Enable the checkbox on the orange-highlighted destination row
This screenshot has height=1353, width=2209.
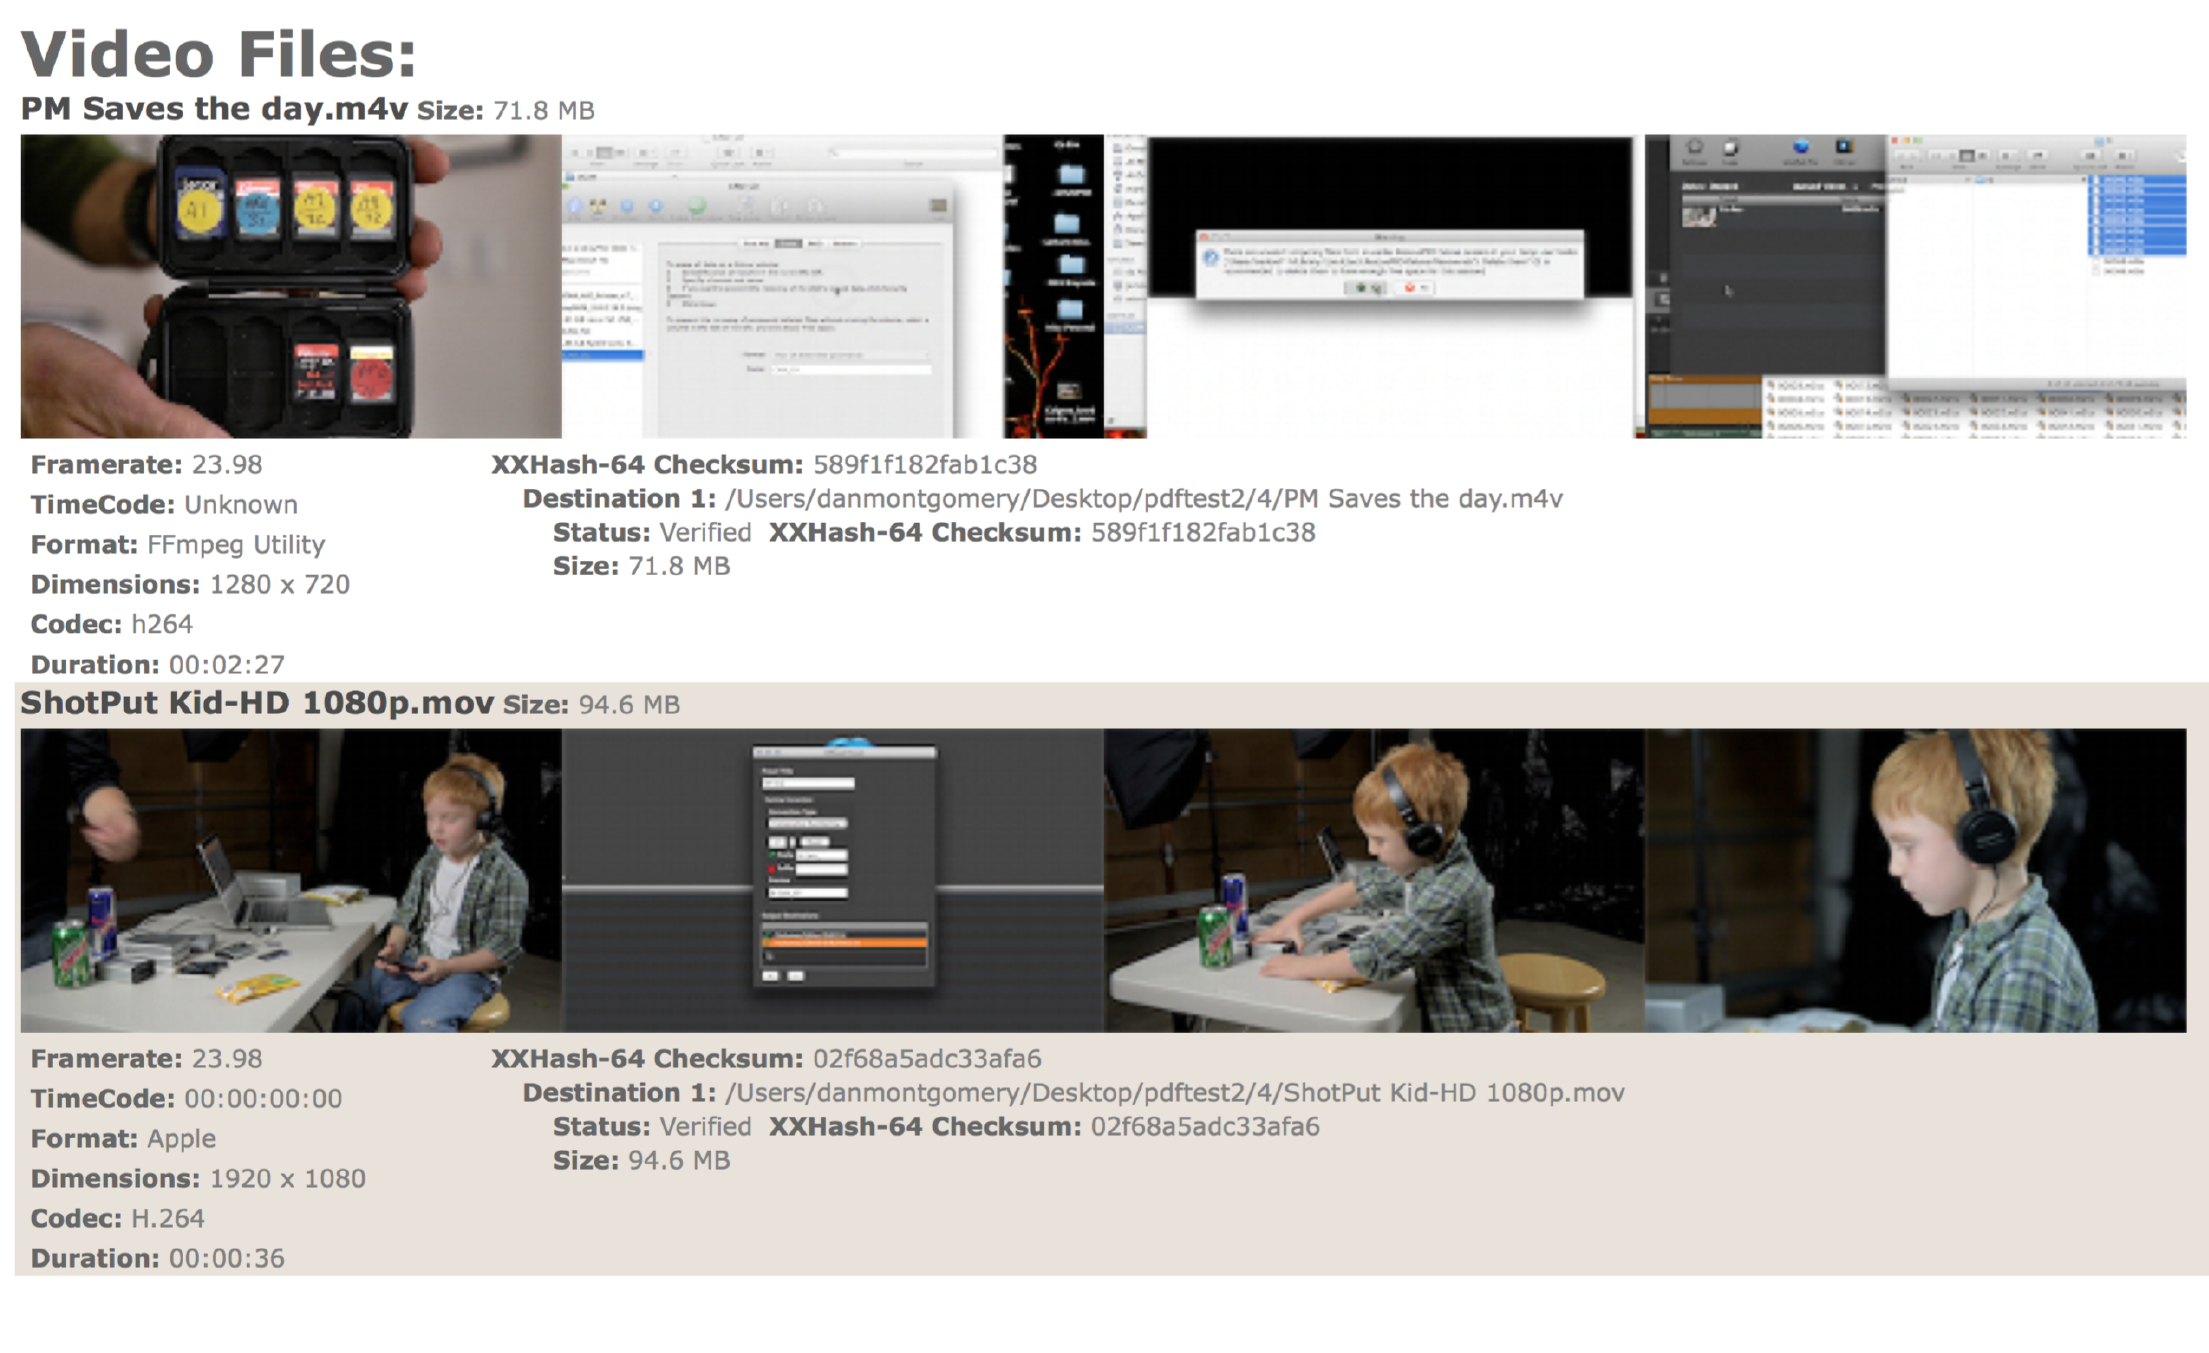click(x=767, y=944)
